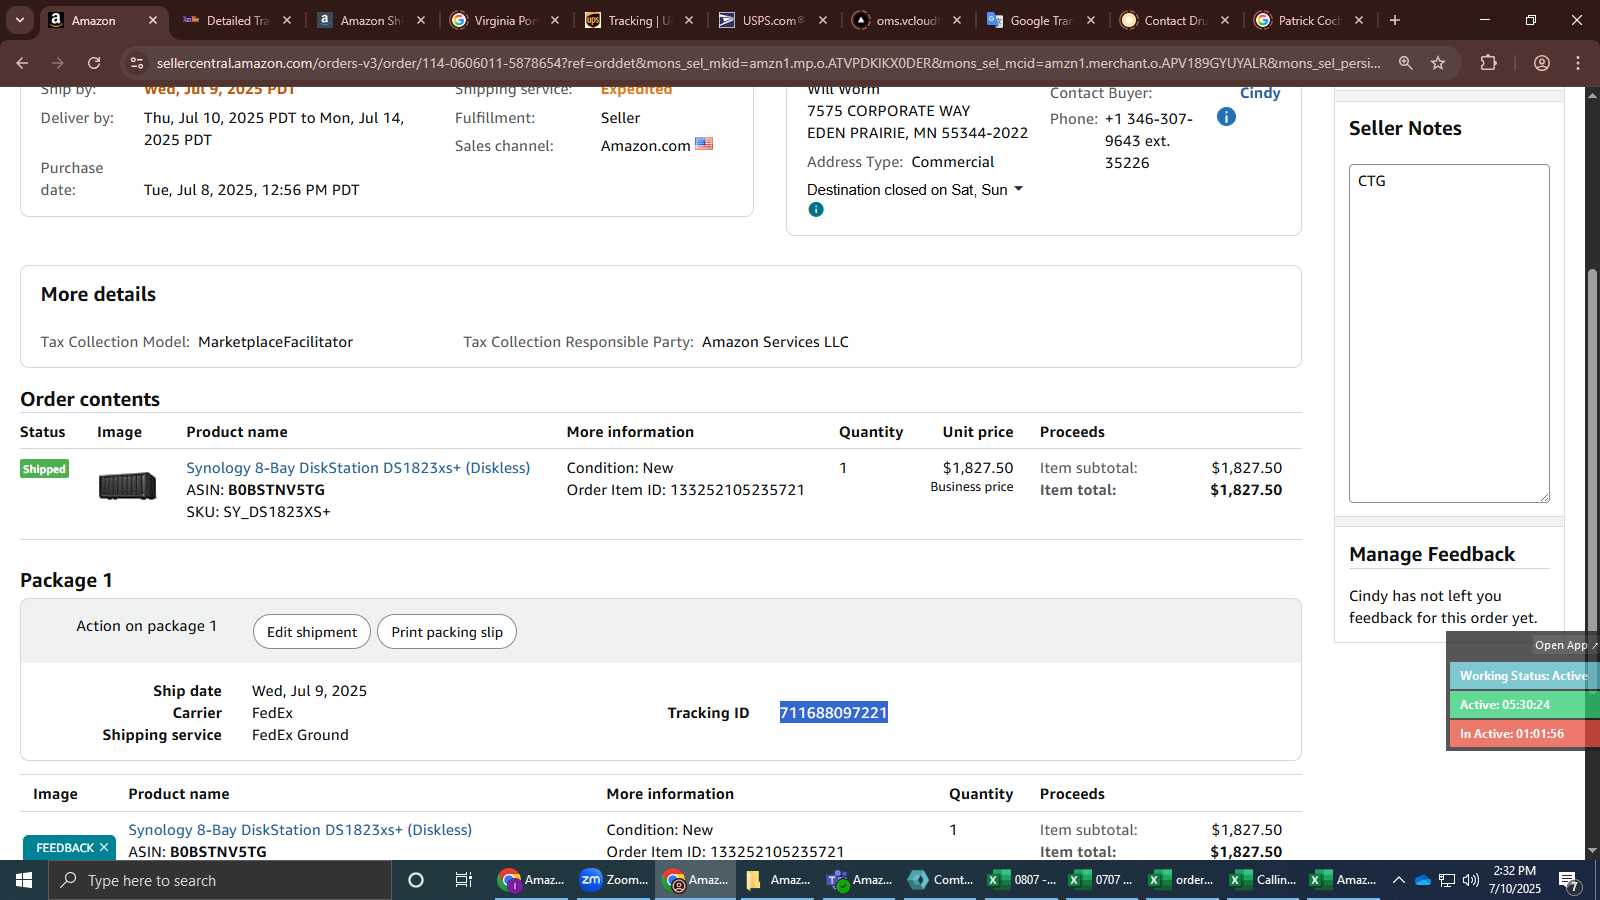Viewport: 1600px width, 900px height.
Task: Click the OneDrive cloud tray icon
Action: point(1422,880)
